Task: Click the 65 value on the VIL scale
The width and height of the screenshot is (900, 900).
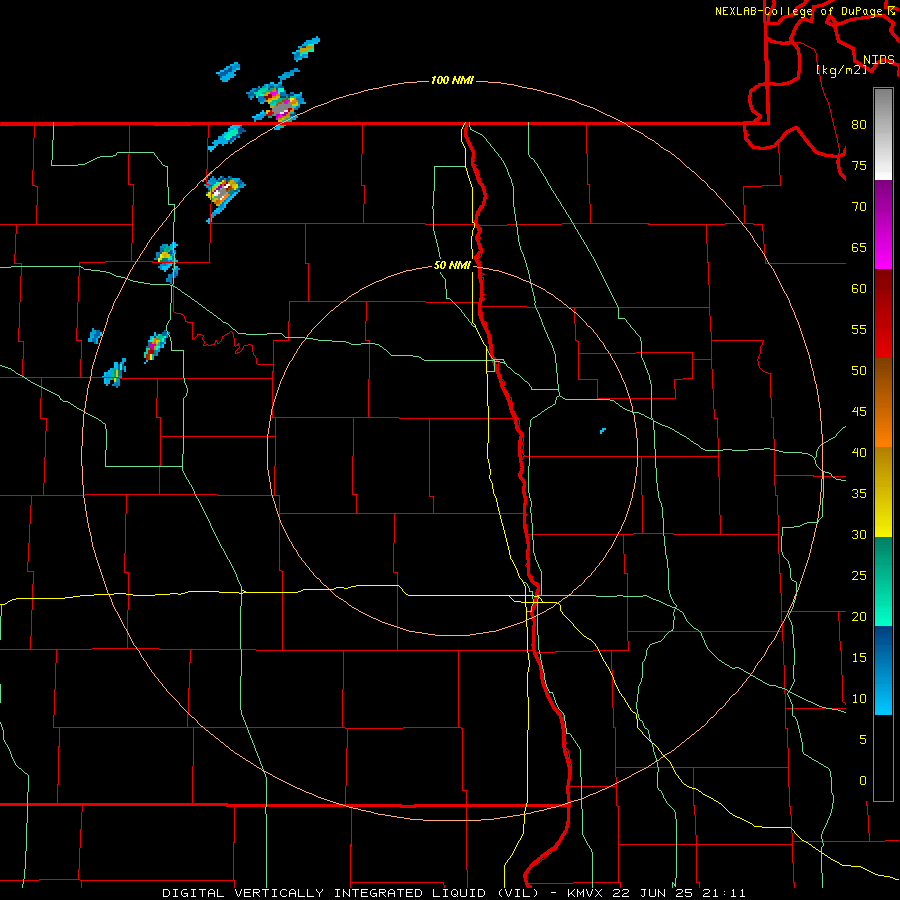Action: pyautogui.click(x=859, y=247)
